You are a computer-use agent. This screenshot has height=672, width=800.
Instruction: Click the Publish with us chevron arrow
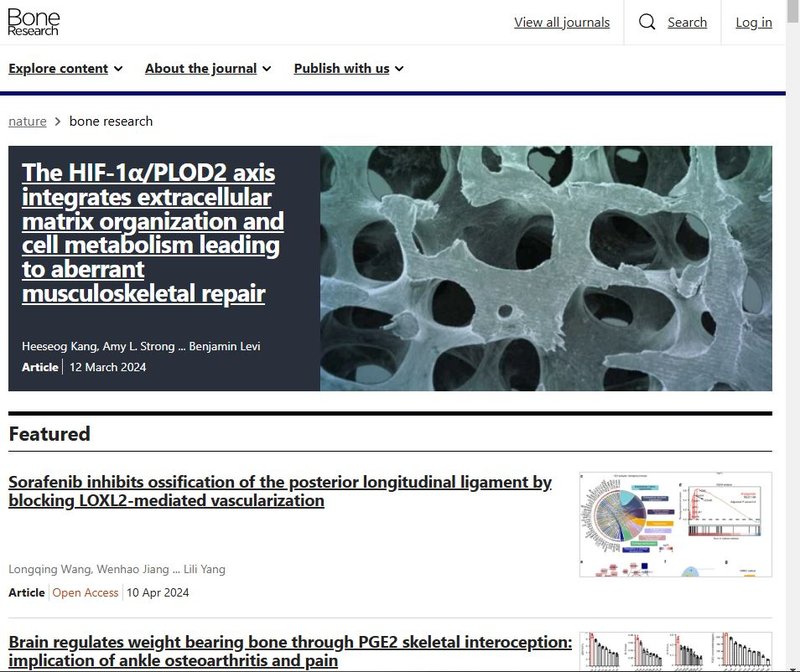(399, 69)
